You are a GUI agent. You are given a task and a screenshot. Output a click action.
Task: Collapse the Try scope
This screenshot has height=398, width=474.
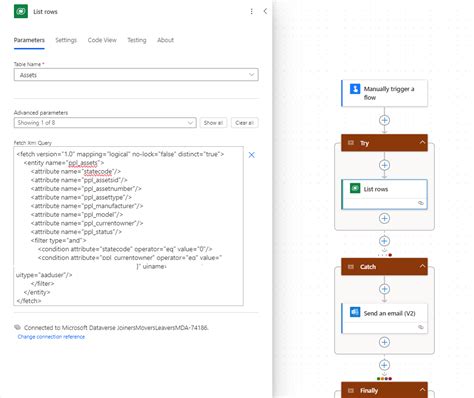422,143
